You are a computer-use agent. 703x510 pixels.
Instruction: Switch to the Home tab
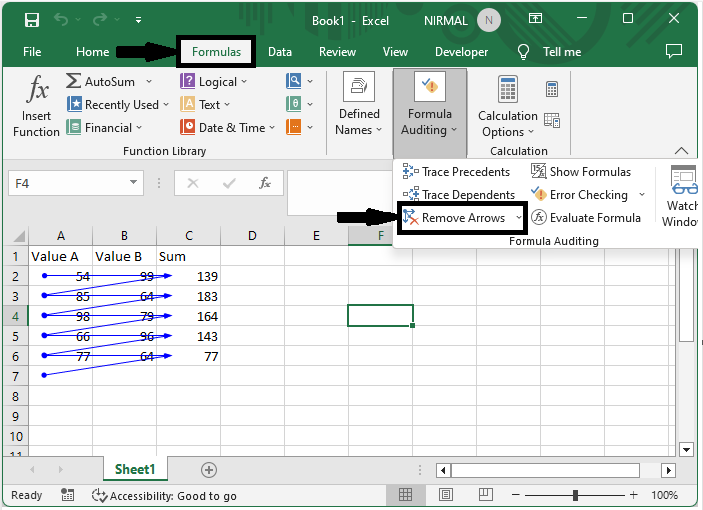92,52
